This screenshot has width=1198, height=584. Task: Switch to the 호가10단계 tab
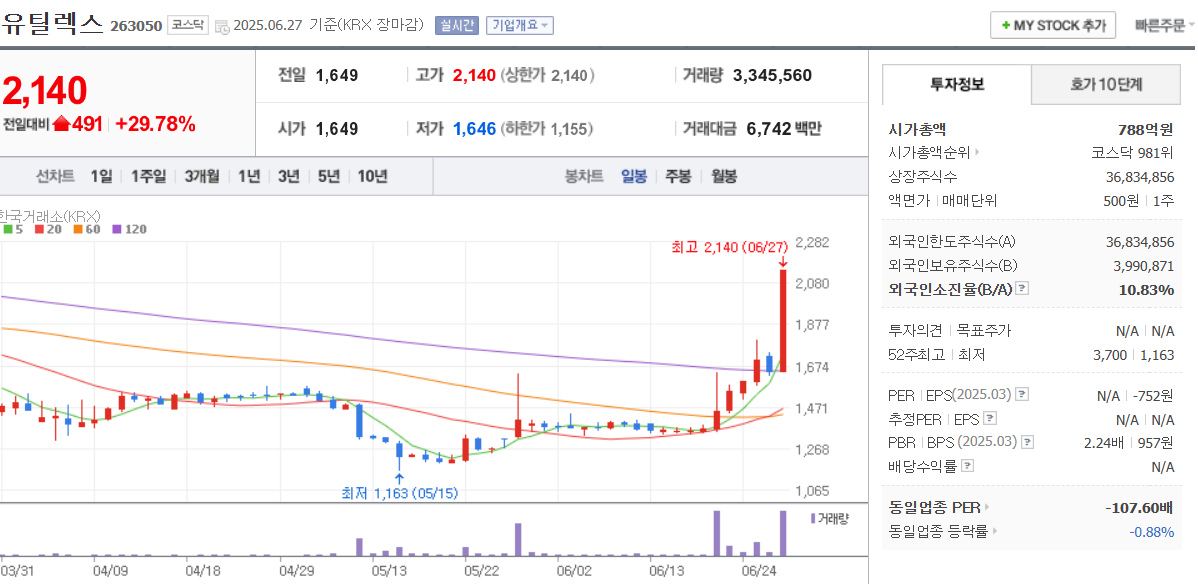pyautogui.click(x=1106, y=84)
